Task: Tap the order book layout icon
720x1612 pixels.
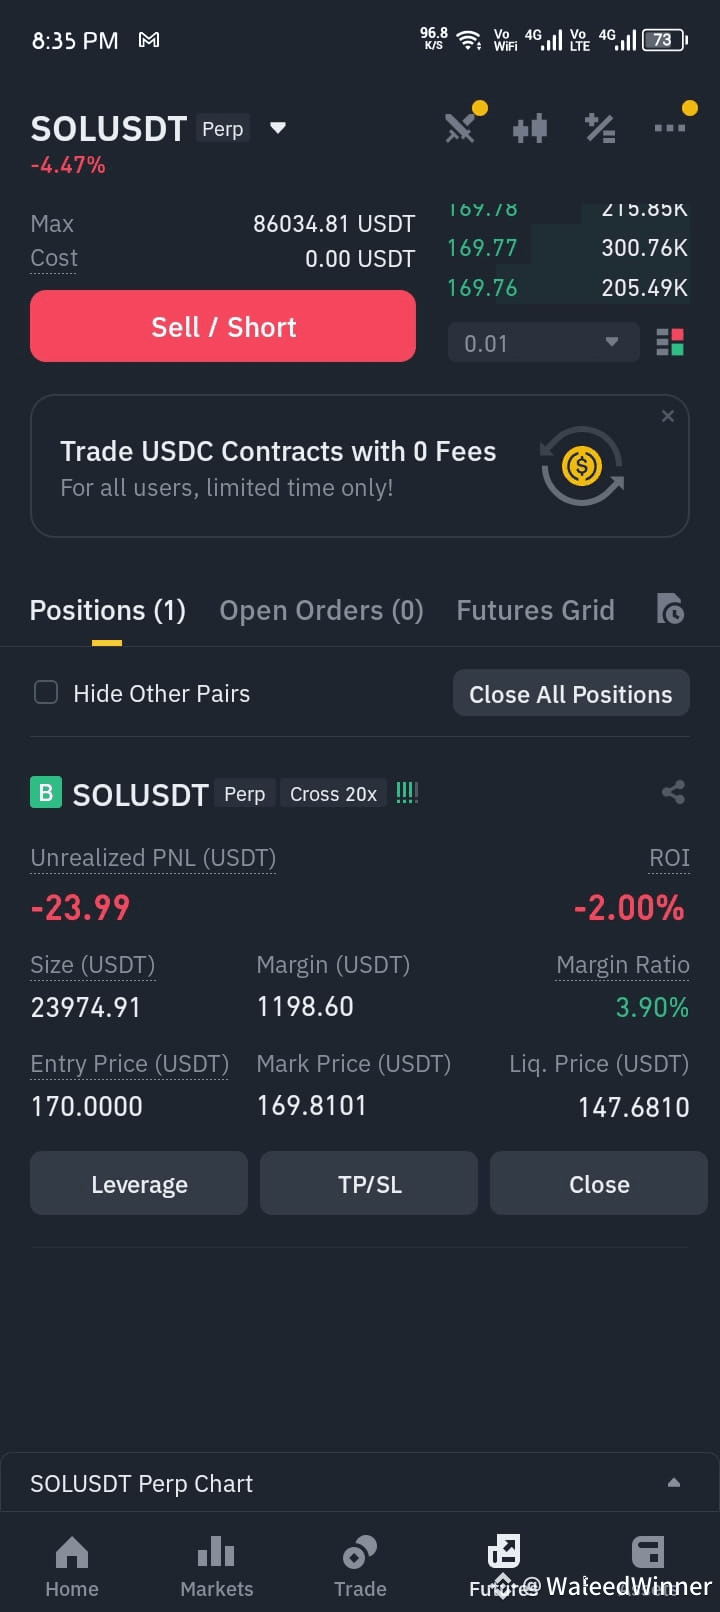Action: pos(670,342)
